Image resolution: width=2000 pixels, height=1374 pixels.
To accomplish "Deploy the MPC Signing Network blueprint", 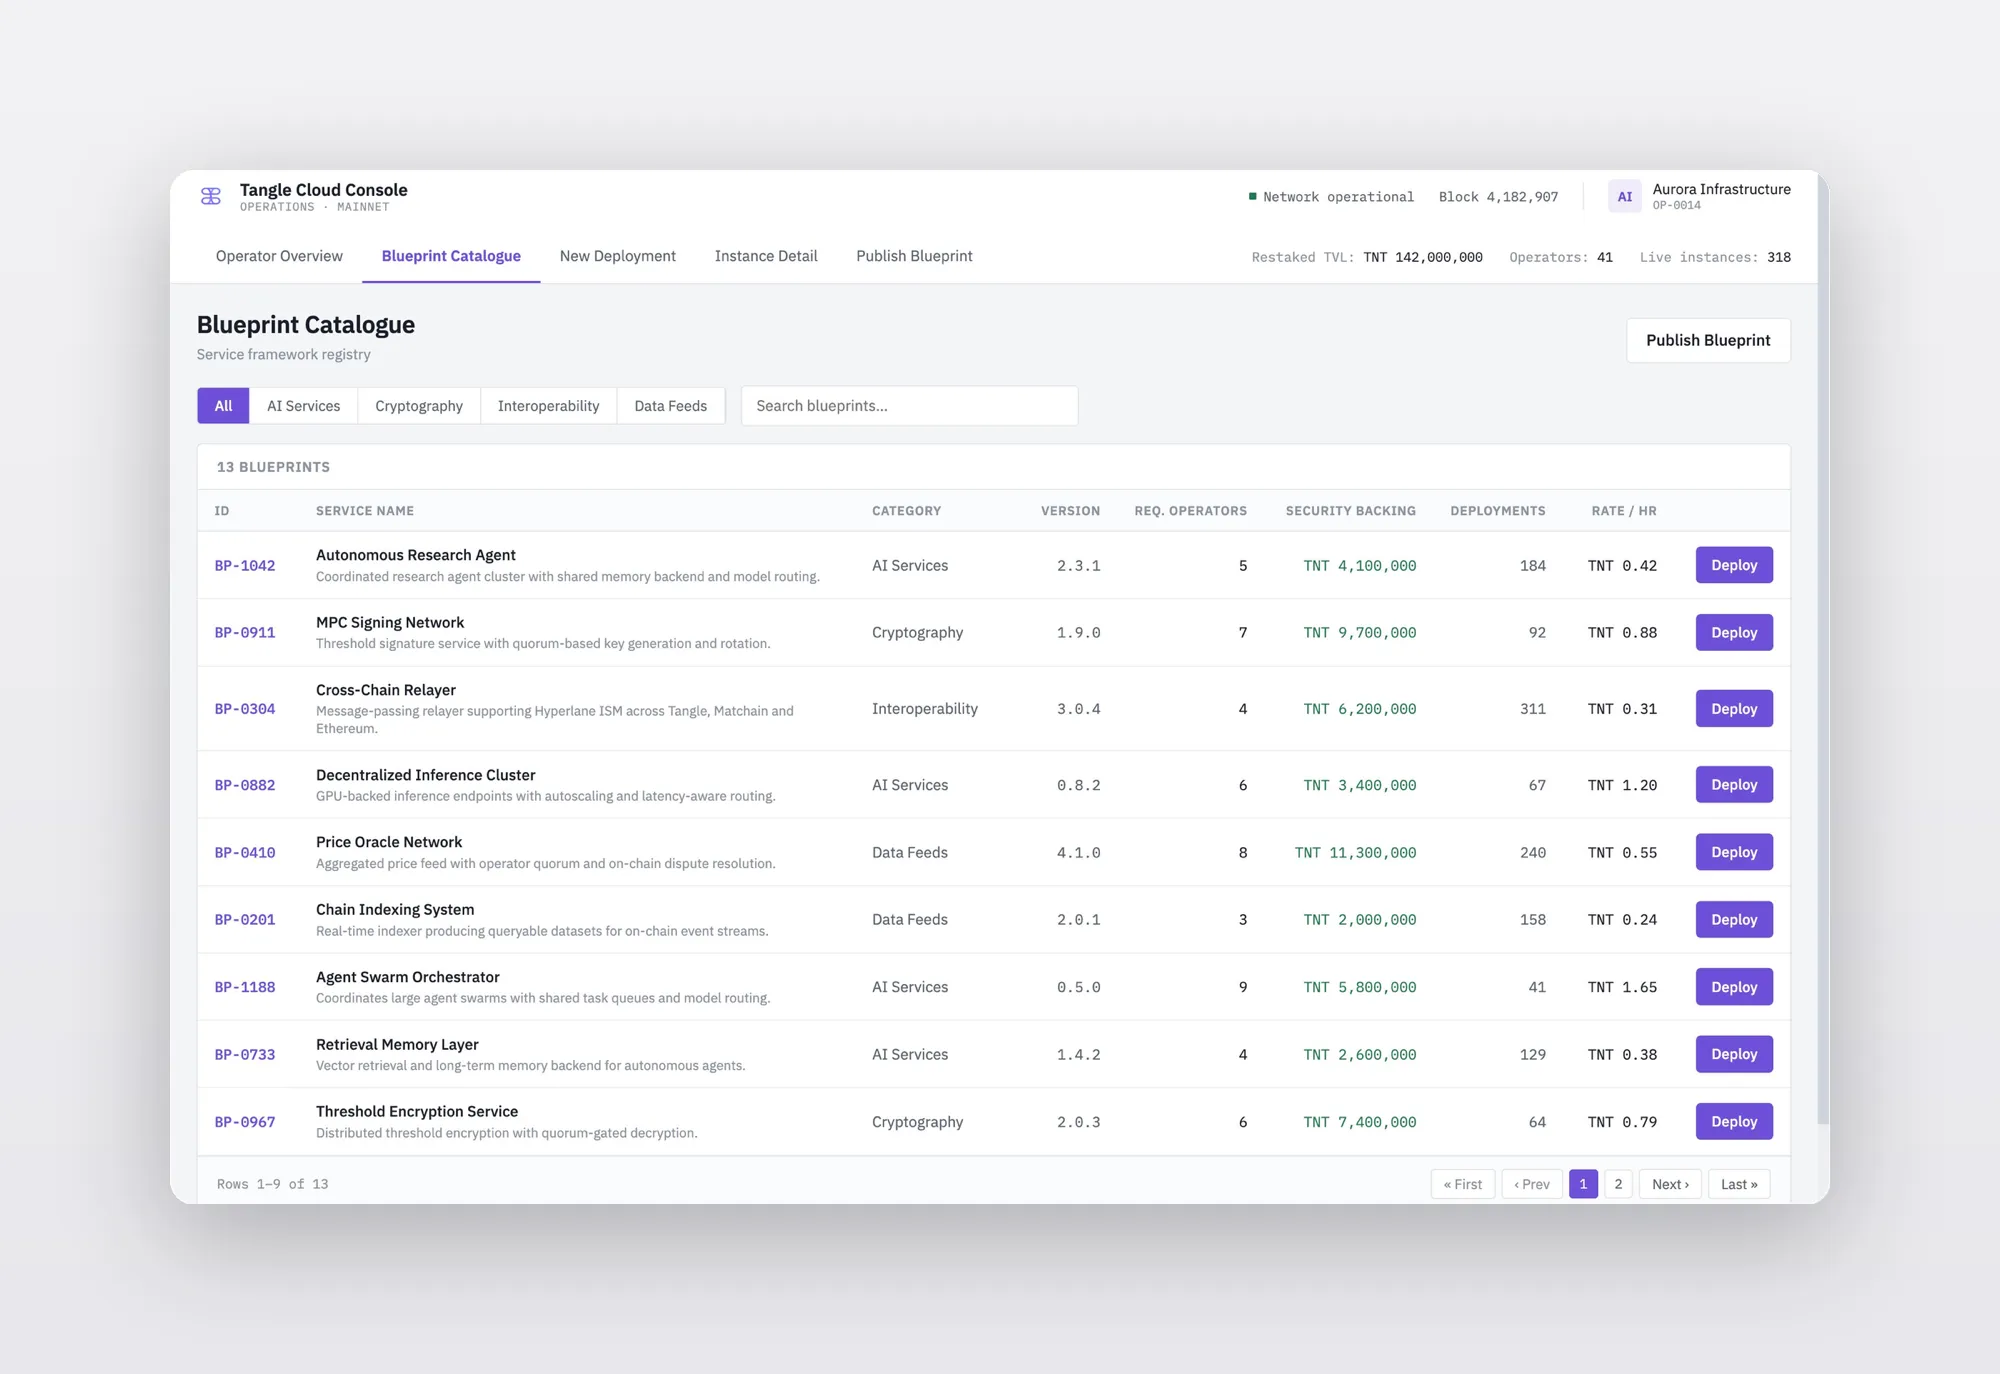I will click(x=1734, y=632).
